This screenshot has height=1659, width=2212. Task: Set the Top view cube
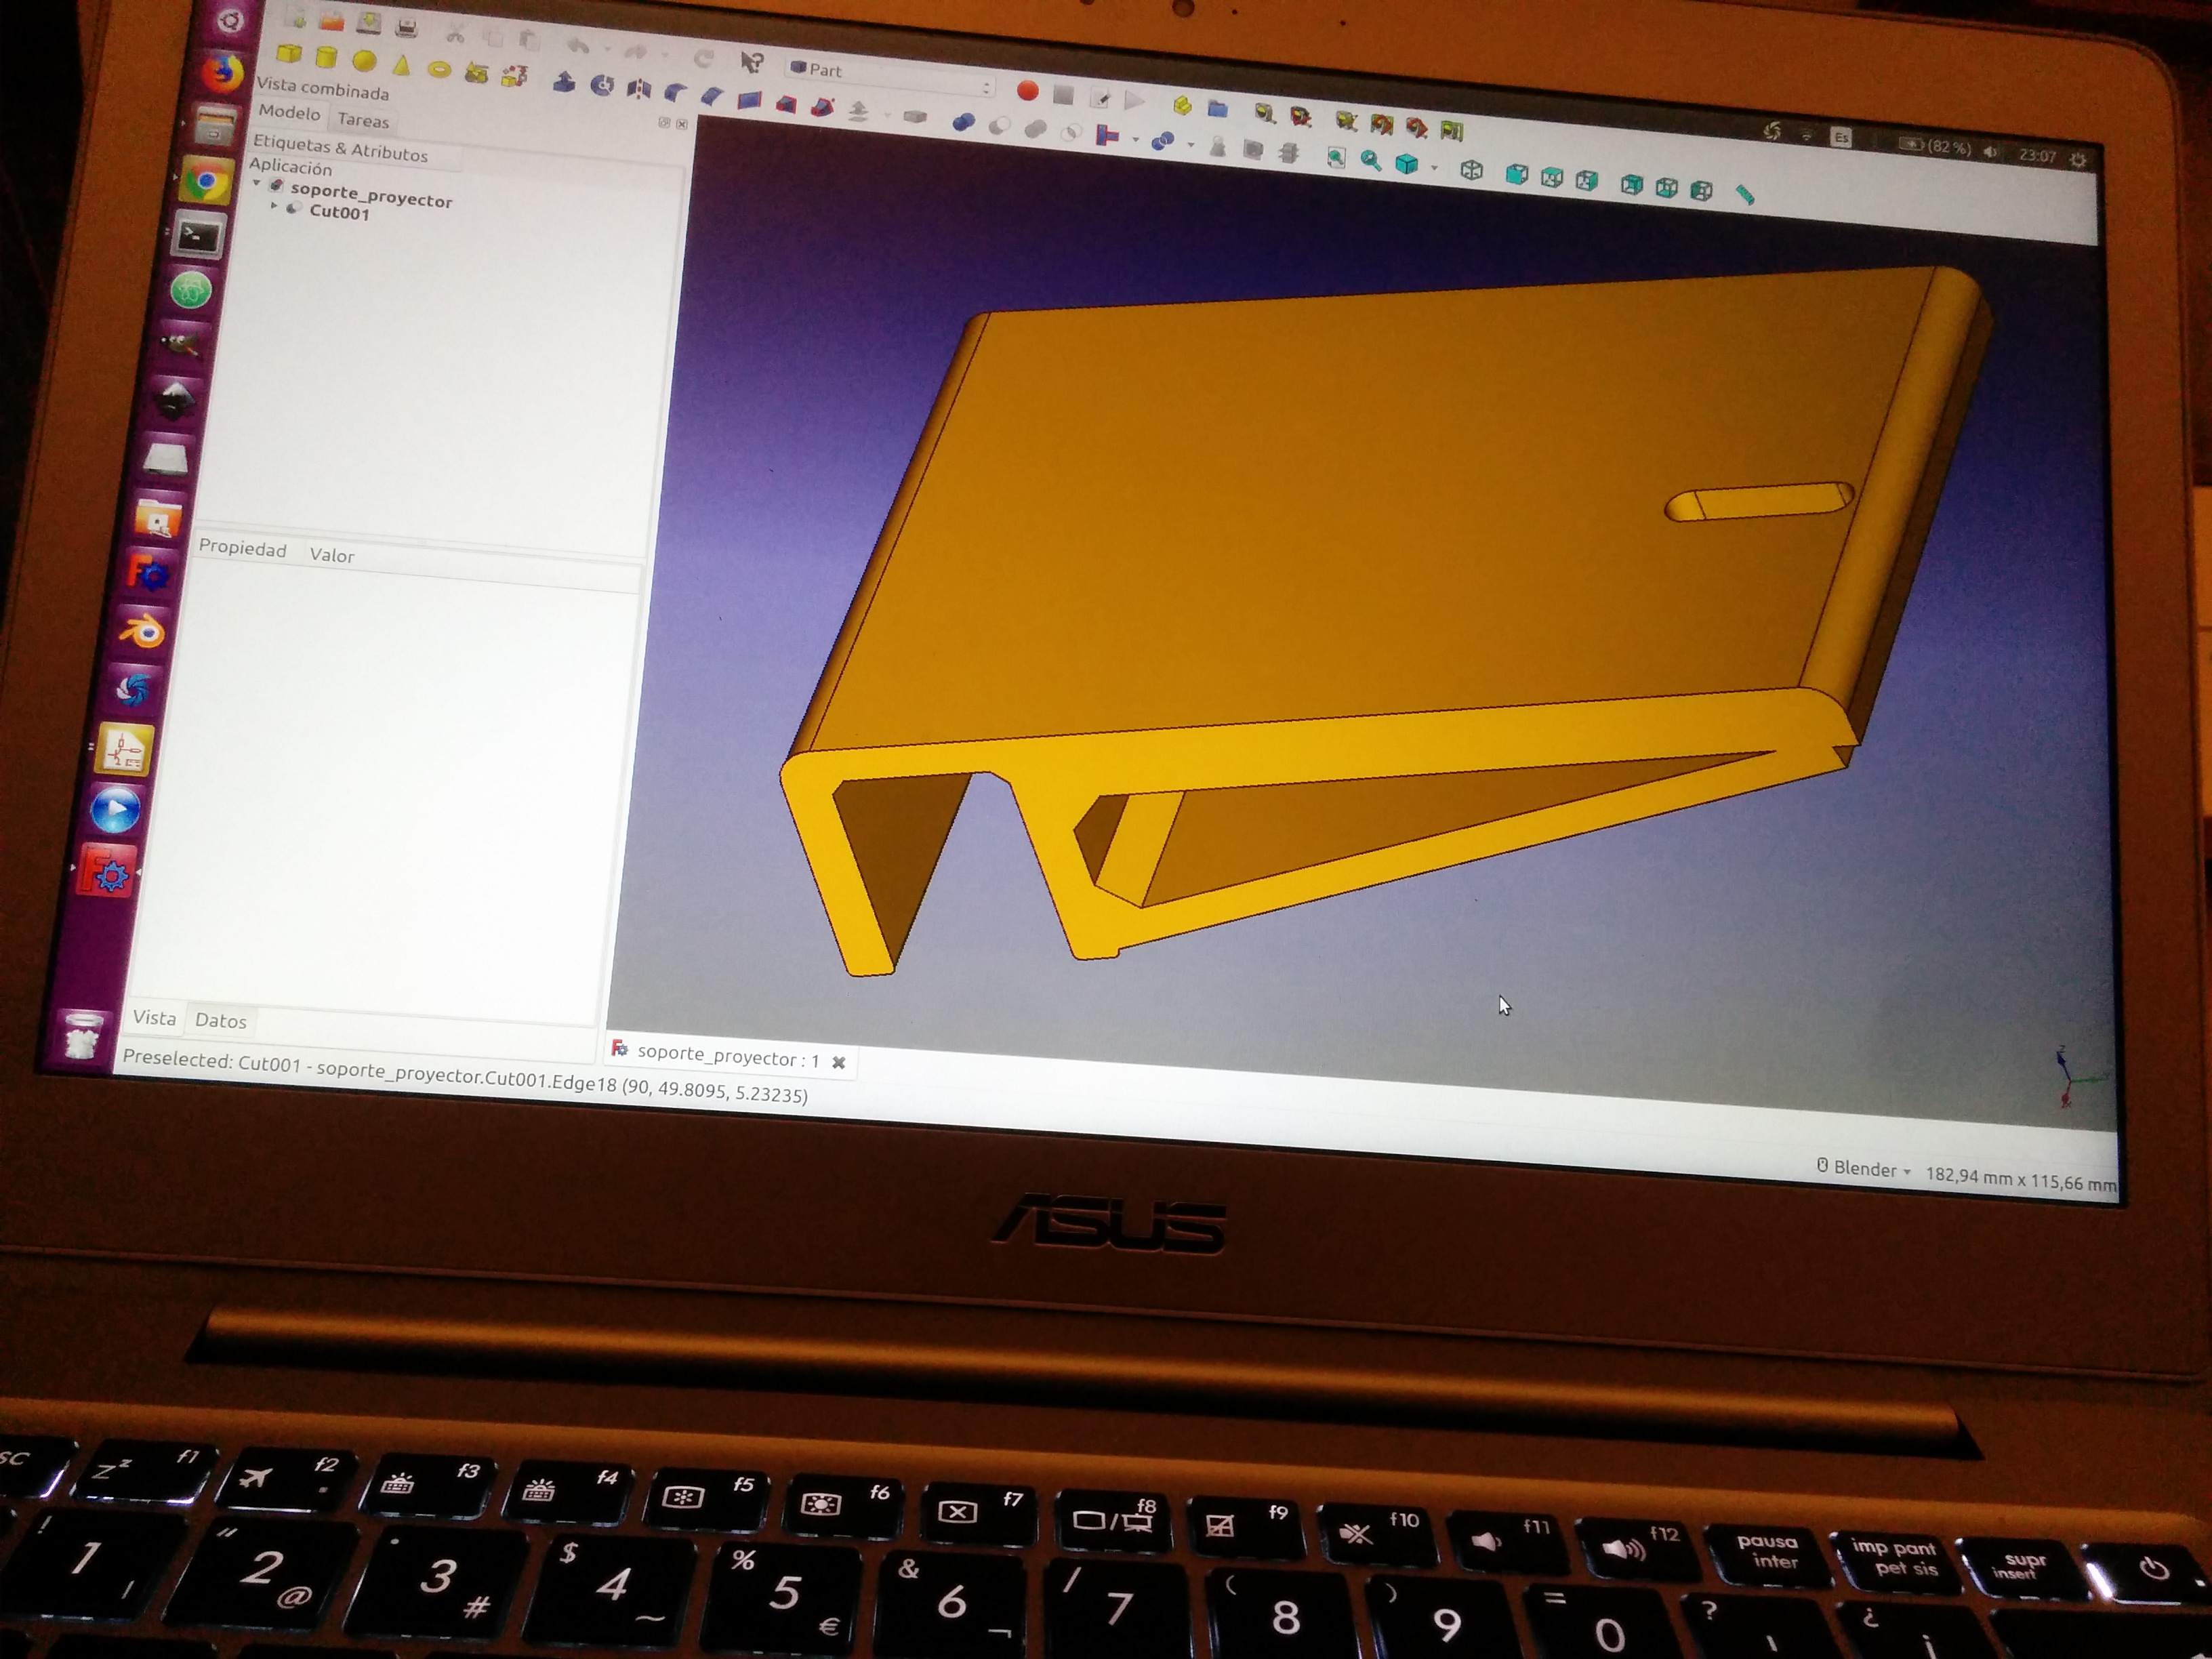1552,178
